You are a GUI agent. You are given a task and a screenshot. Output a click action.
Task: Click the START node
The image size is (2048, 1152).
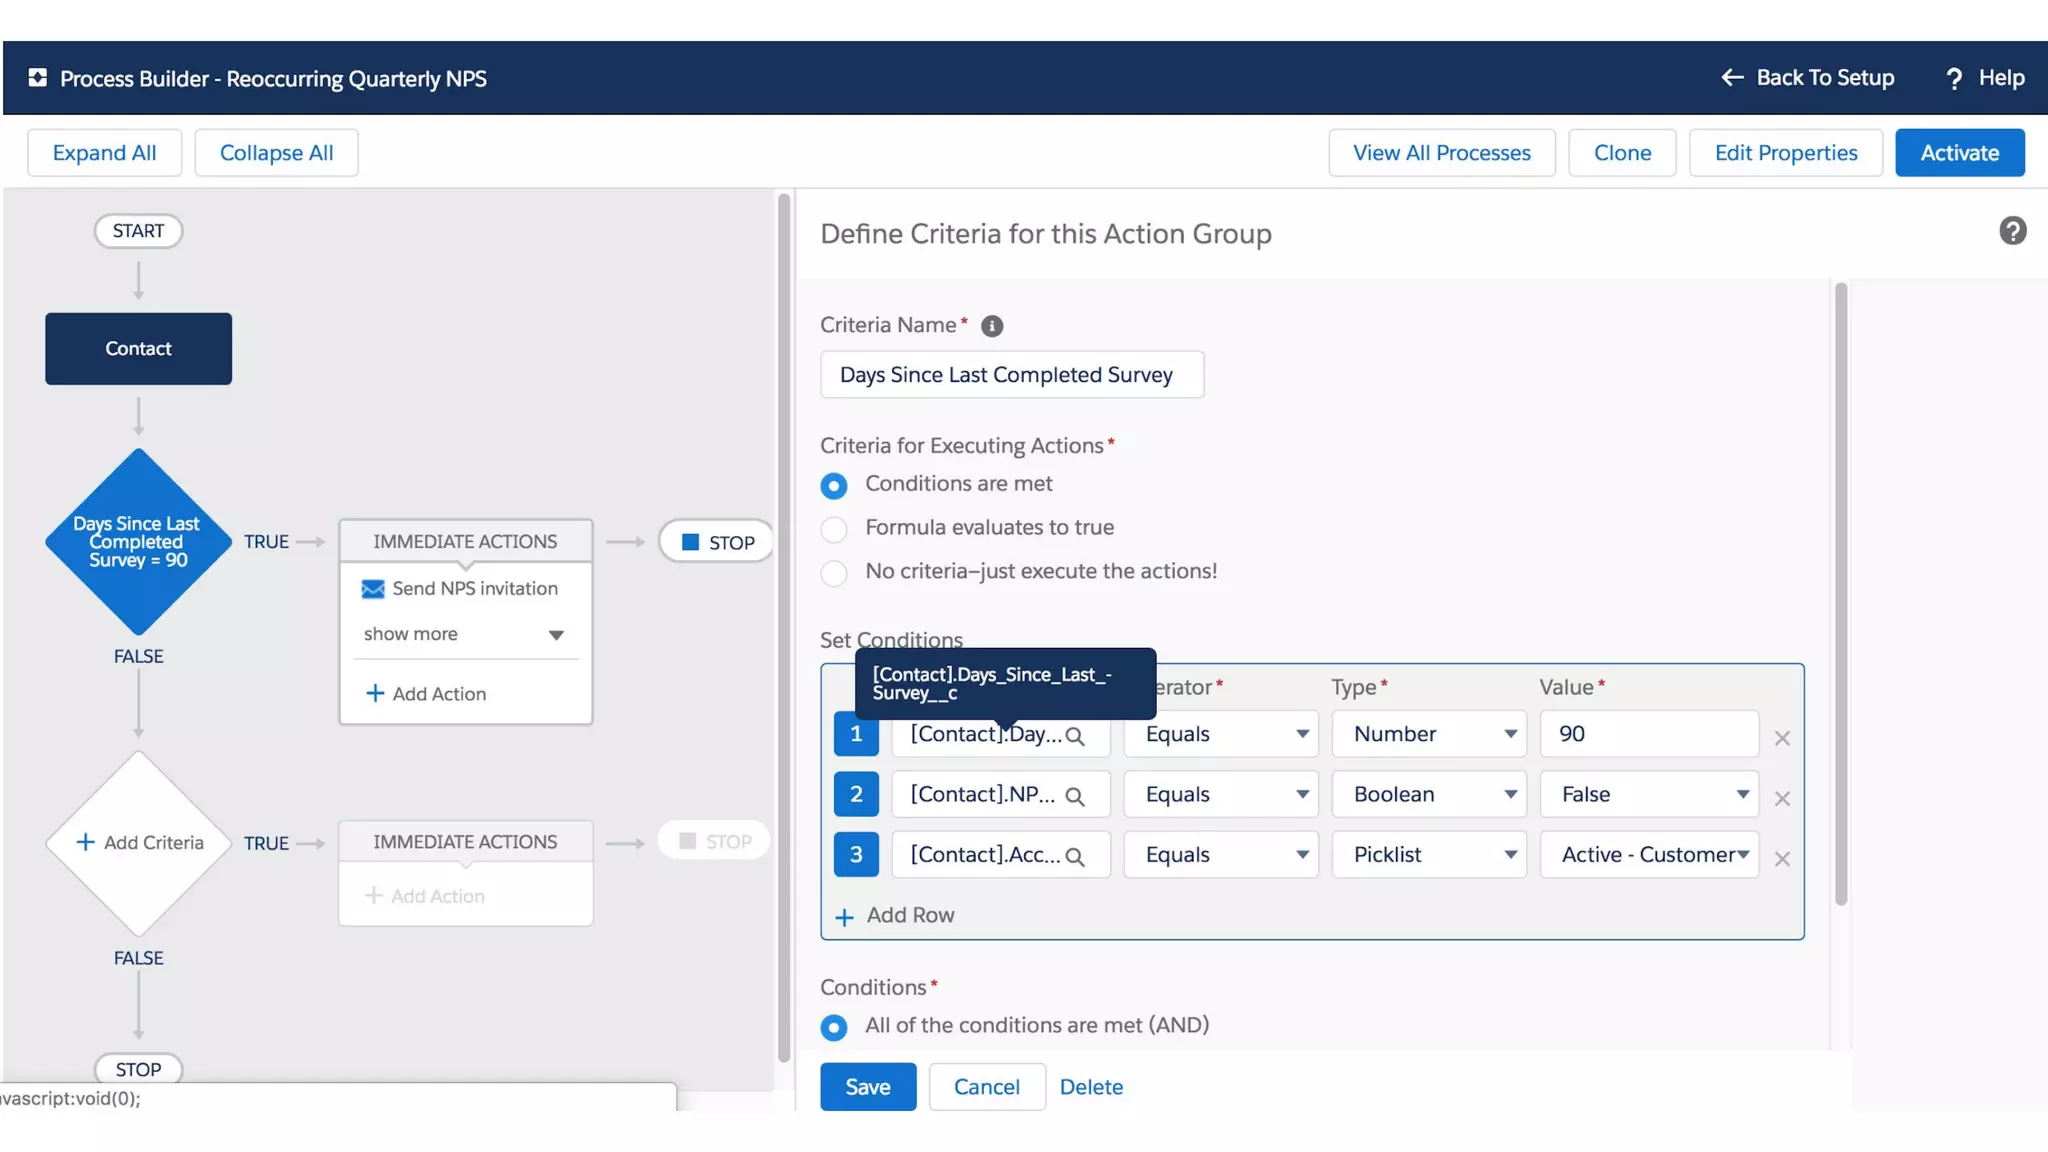click(x=139, y=231)
